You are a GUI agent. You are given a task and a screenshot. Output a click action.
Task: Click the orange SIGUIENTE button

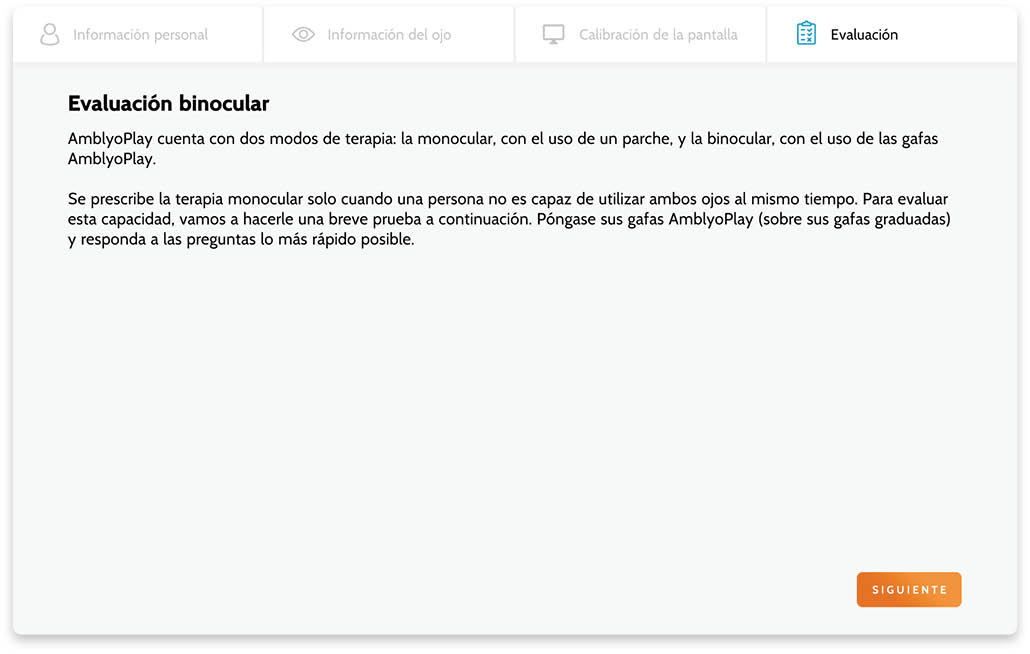click(x=908, y=590)
